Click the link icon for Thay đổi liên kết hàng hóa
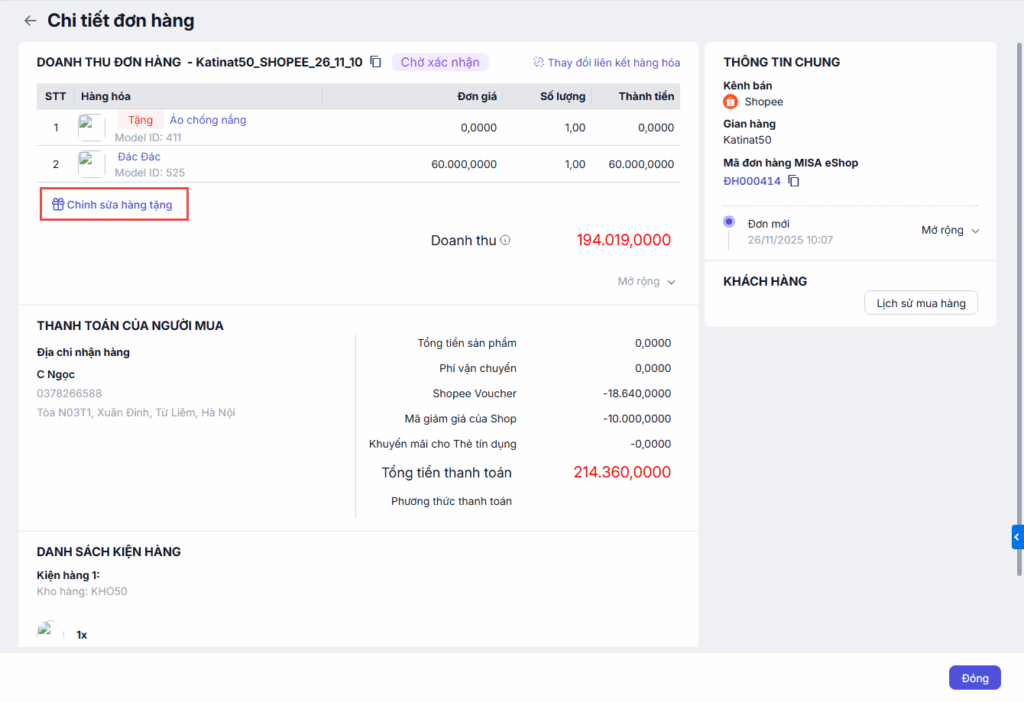 point(539,62)
